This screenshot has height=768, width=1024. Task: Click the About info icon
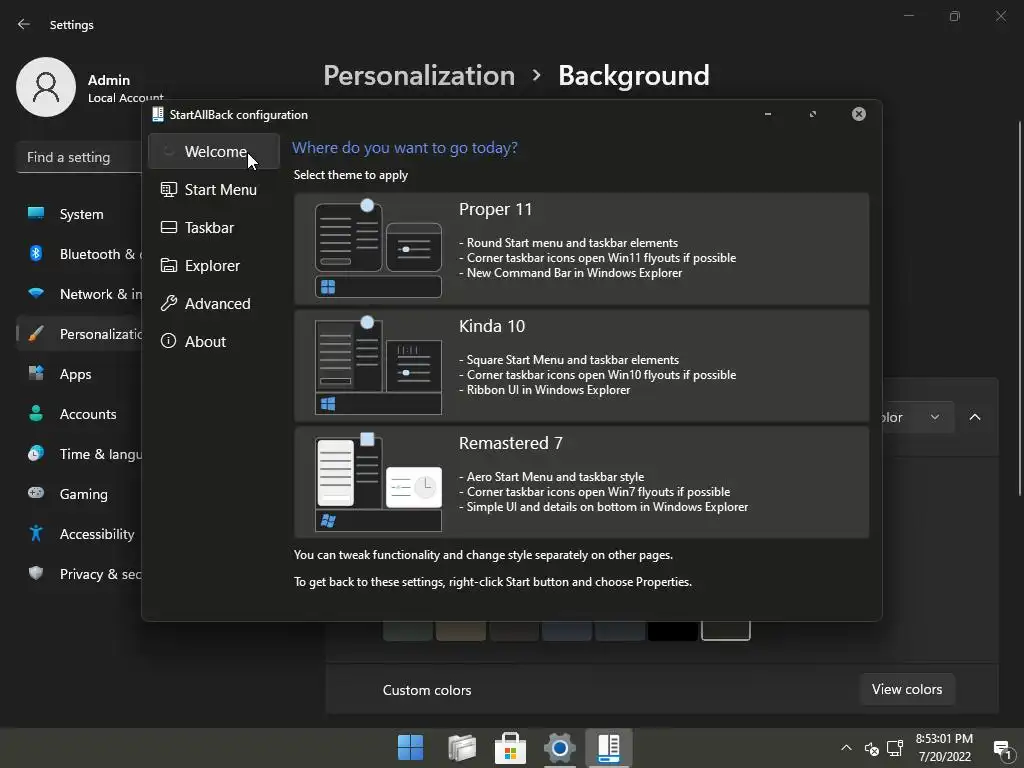[168, 341]
